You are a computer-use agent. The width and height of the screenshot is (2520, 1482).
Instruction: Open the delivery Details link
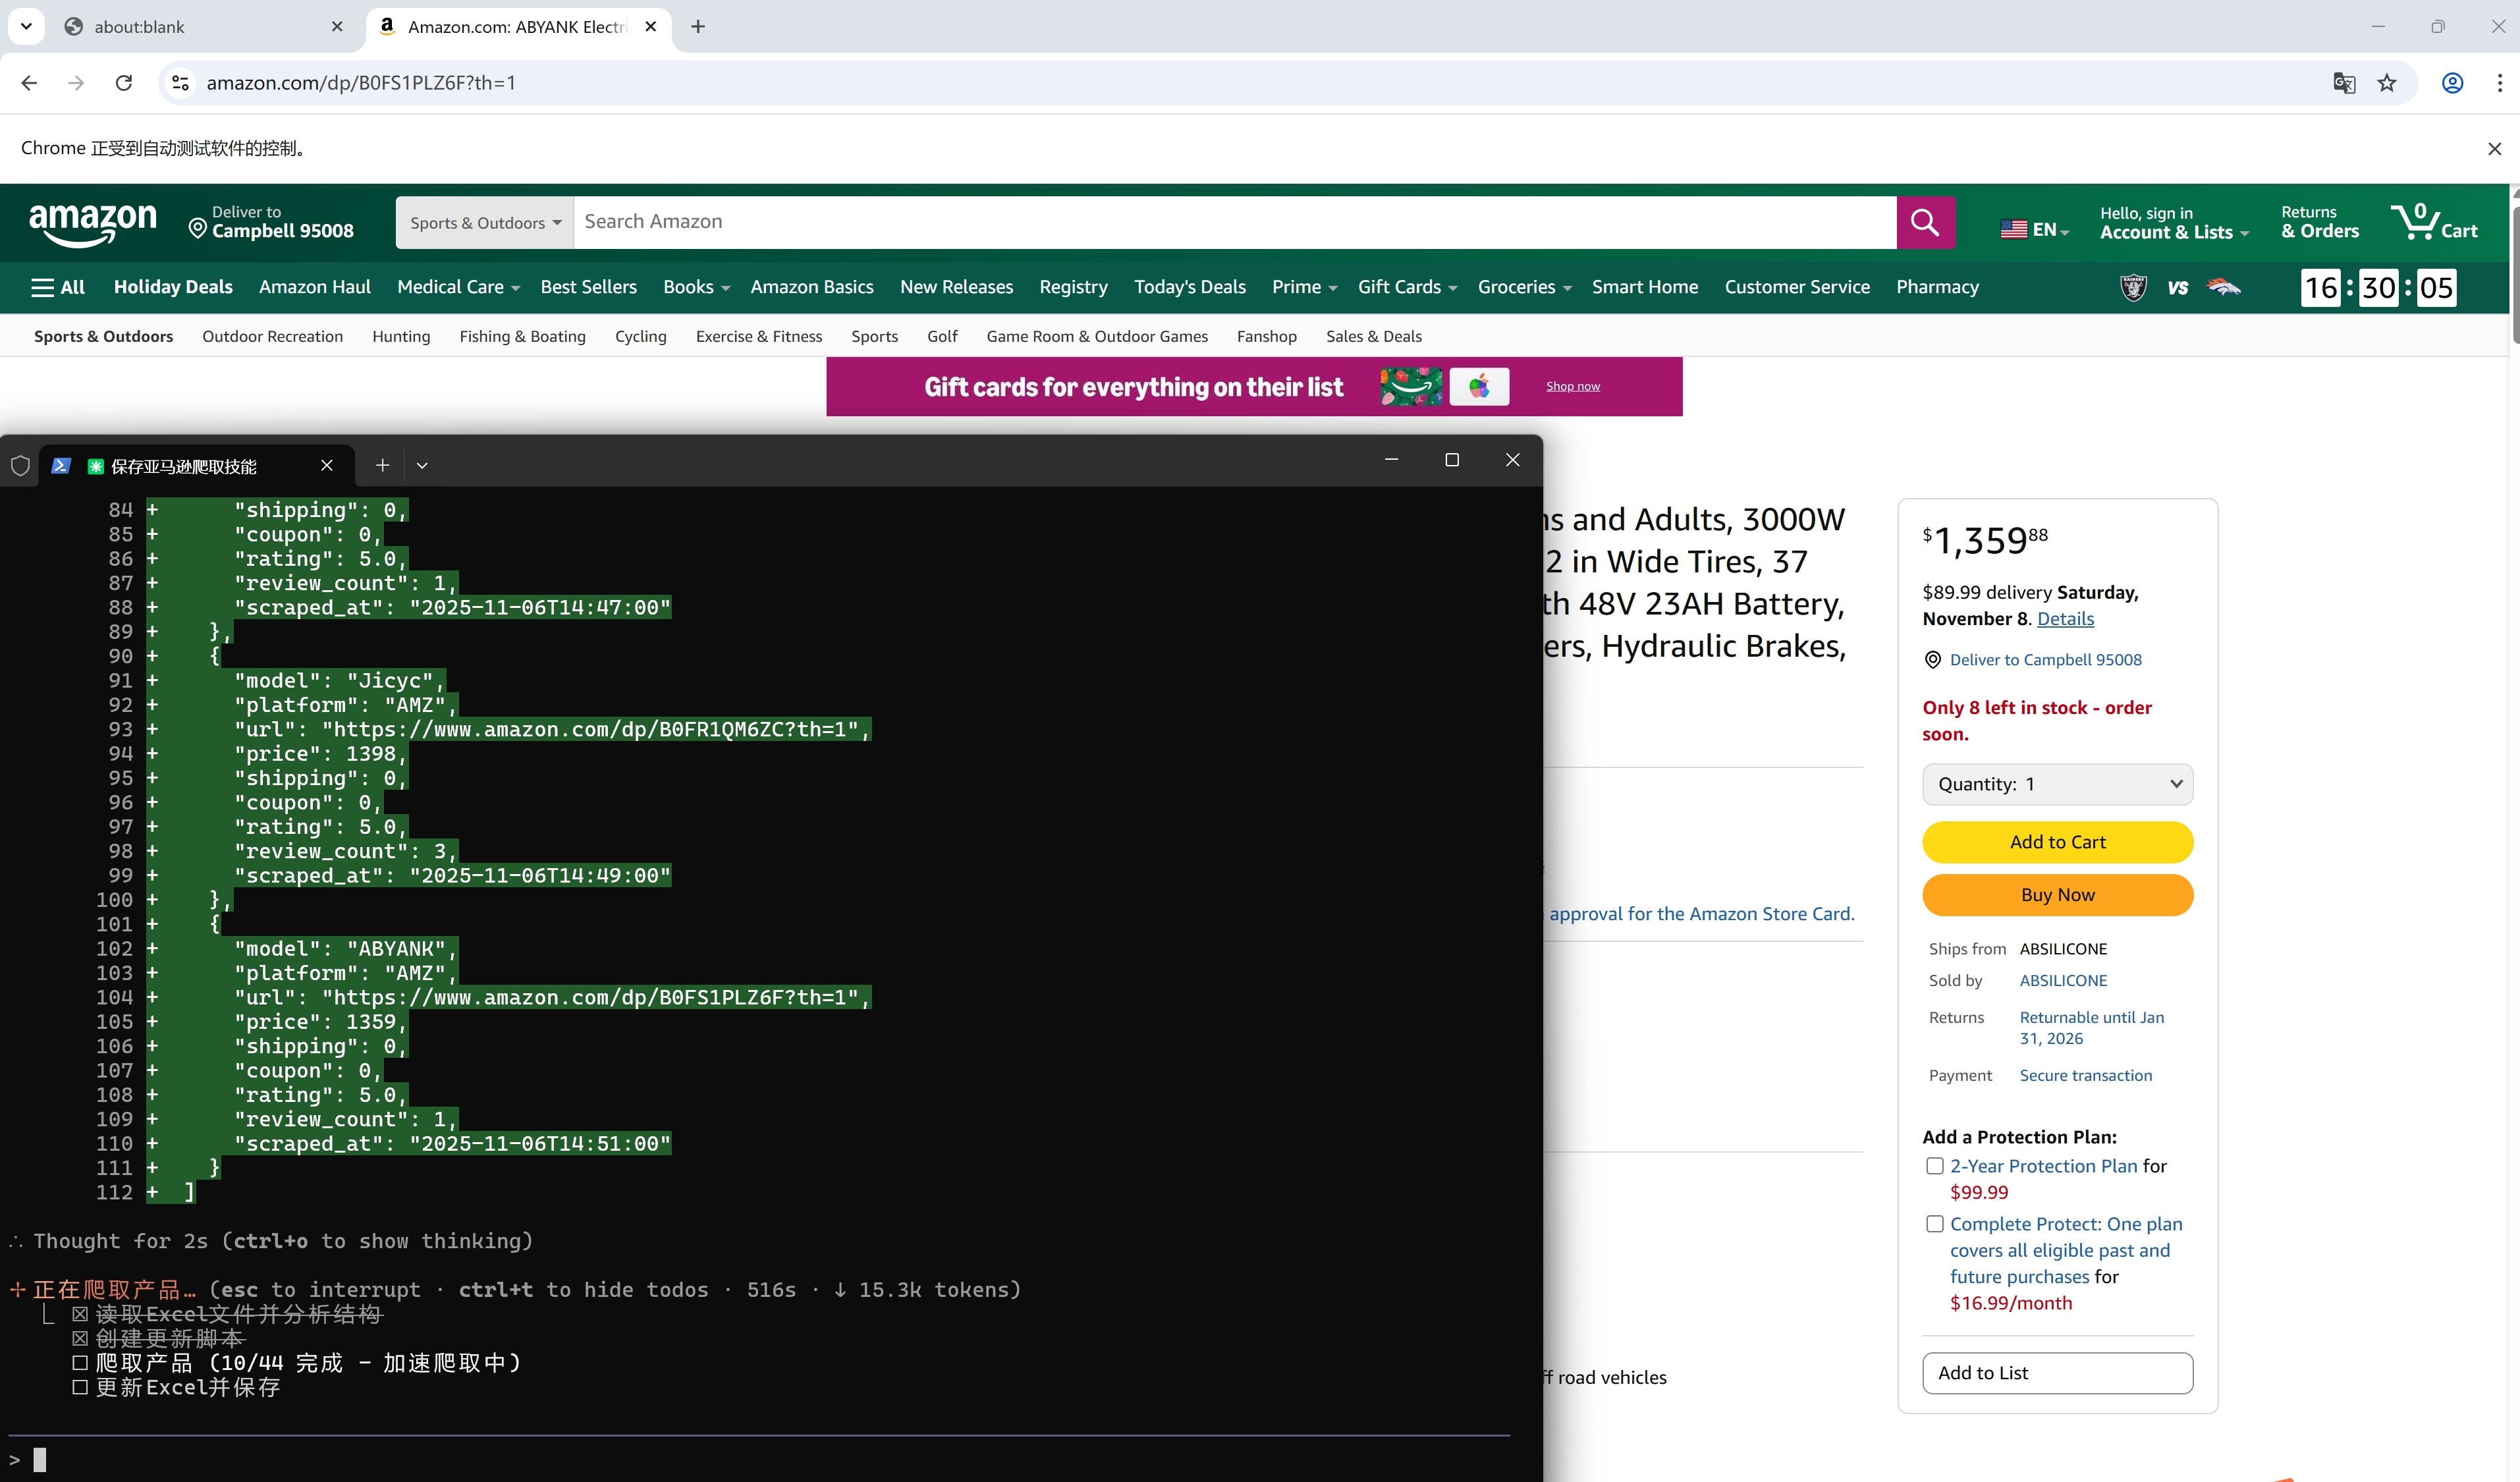(2065, 619)
